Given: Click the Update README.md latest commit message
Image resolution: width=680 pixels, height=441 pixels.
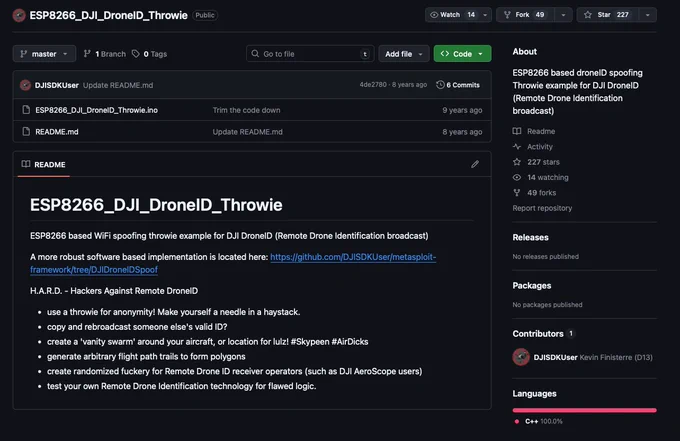Looking at the screenshot, I should pyautogui.click(x=118, y=85).
